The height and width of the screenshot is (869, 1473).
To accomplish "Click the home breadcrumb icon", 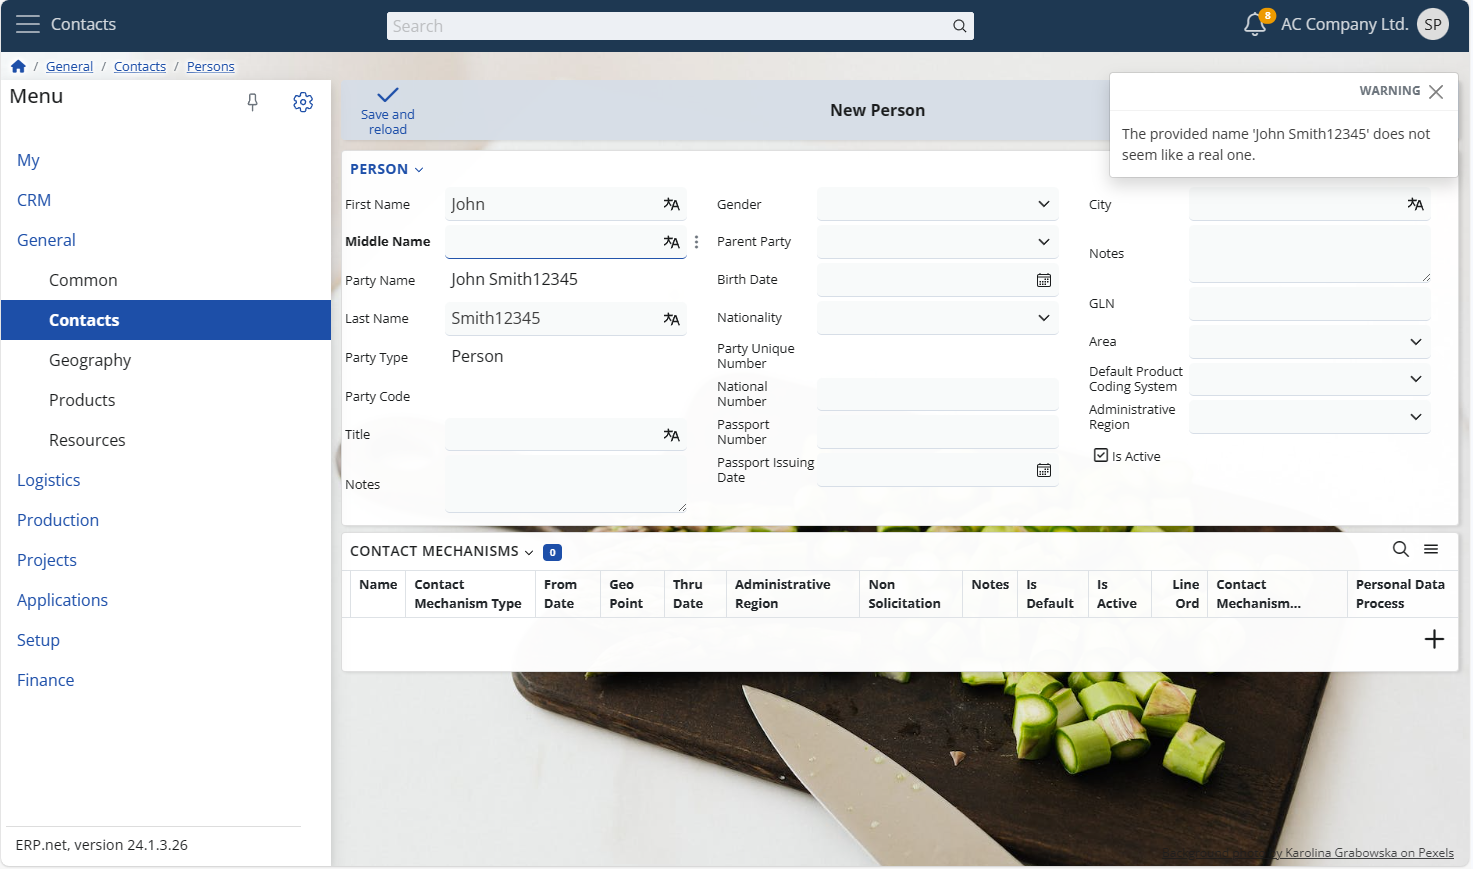I will (x=18, y=67).
